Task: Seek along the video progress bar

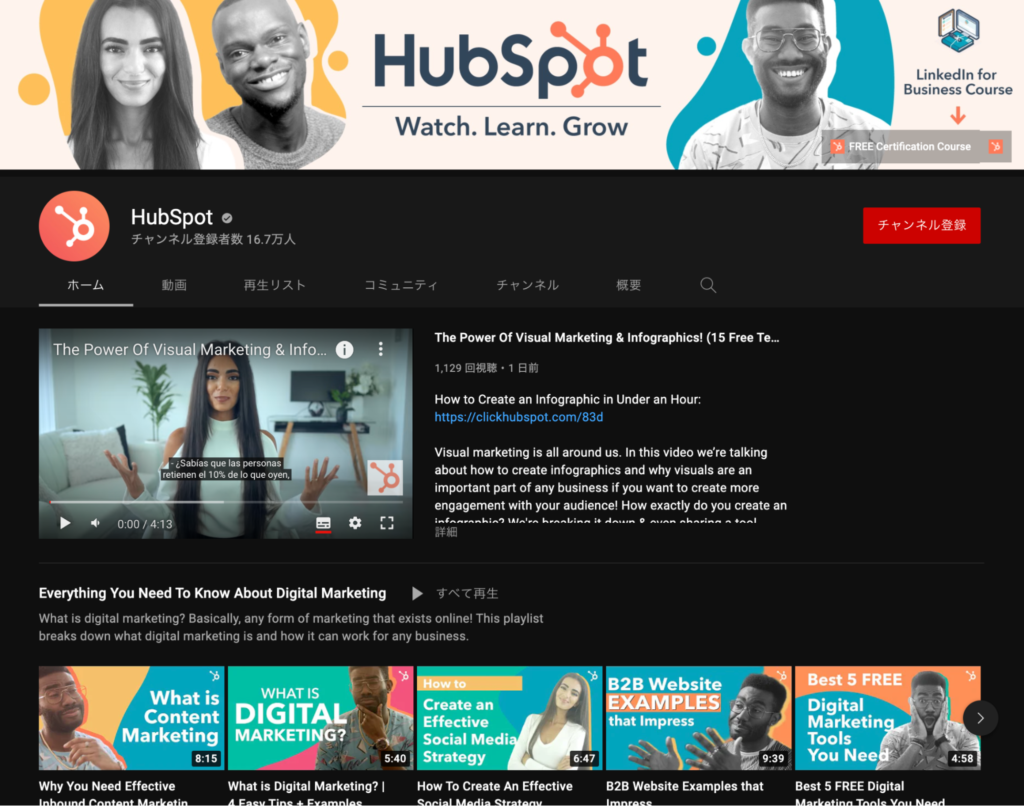Action: [225, 502]
